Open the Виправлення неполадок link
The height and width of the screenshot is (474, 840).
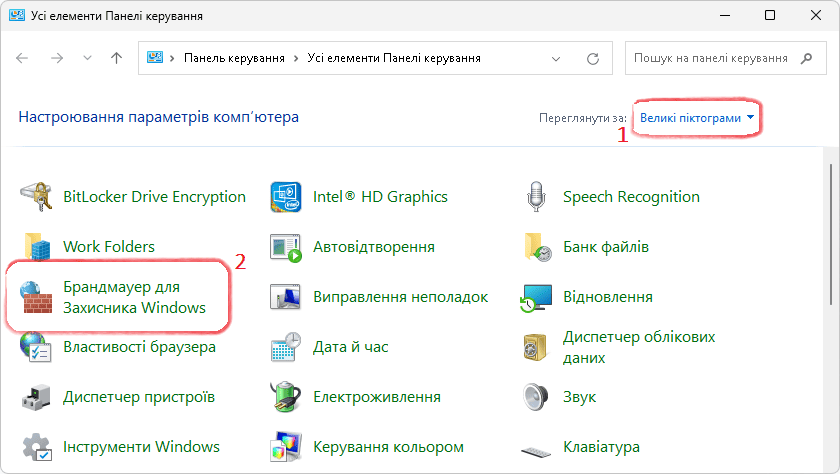pos(400,297)
